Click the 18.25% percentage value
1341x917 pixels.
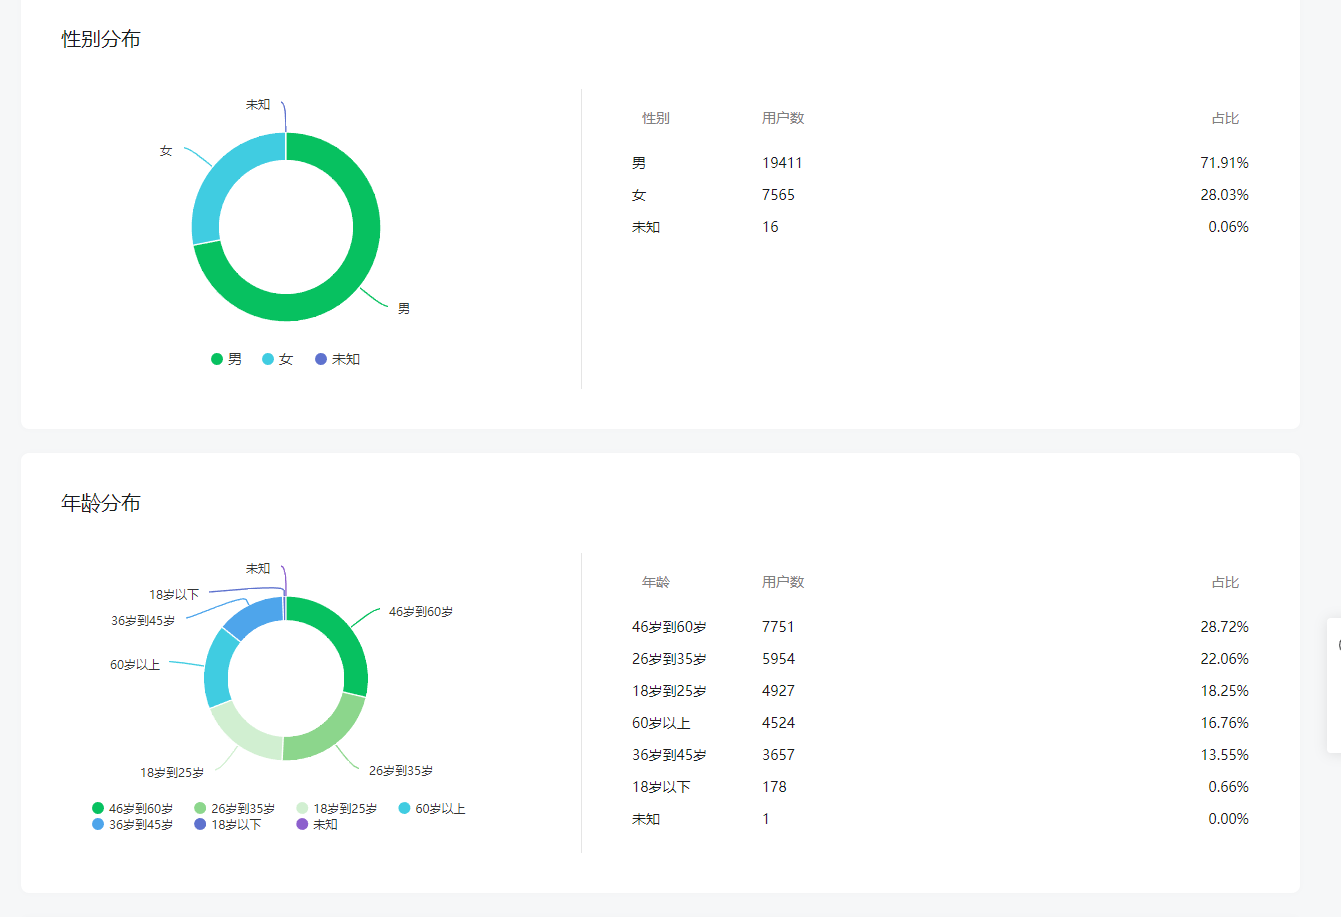coord(1224,691)
